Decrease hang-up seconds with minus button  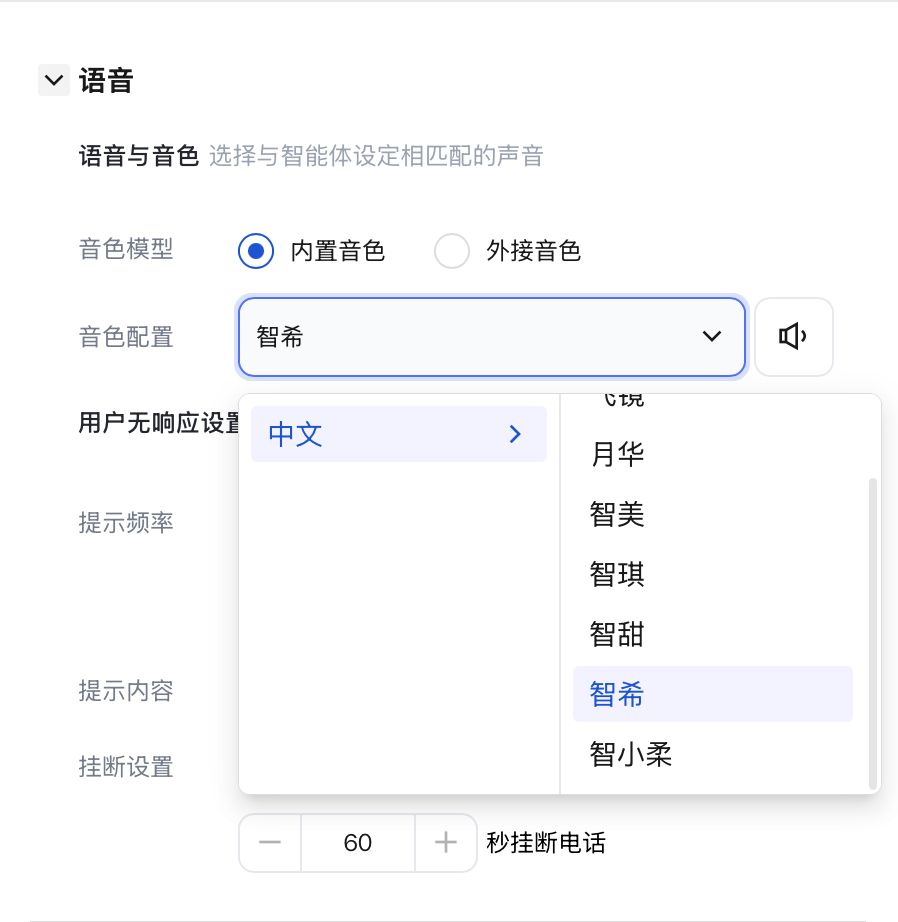[270, 843]
